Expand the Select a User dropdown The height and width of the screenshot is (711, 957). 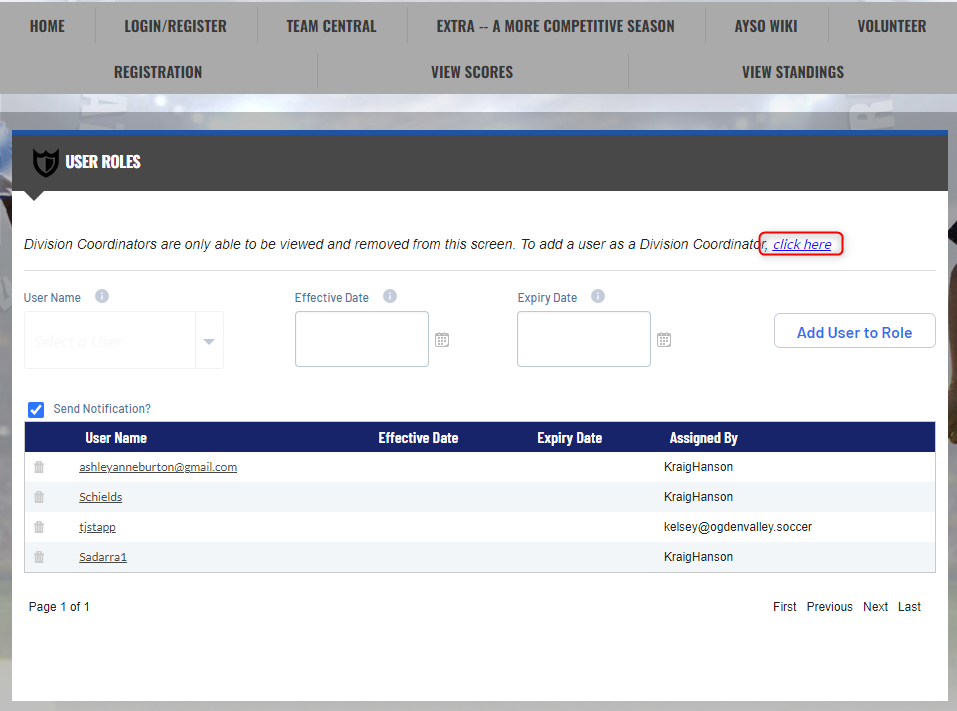click(x=208, y=341)
